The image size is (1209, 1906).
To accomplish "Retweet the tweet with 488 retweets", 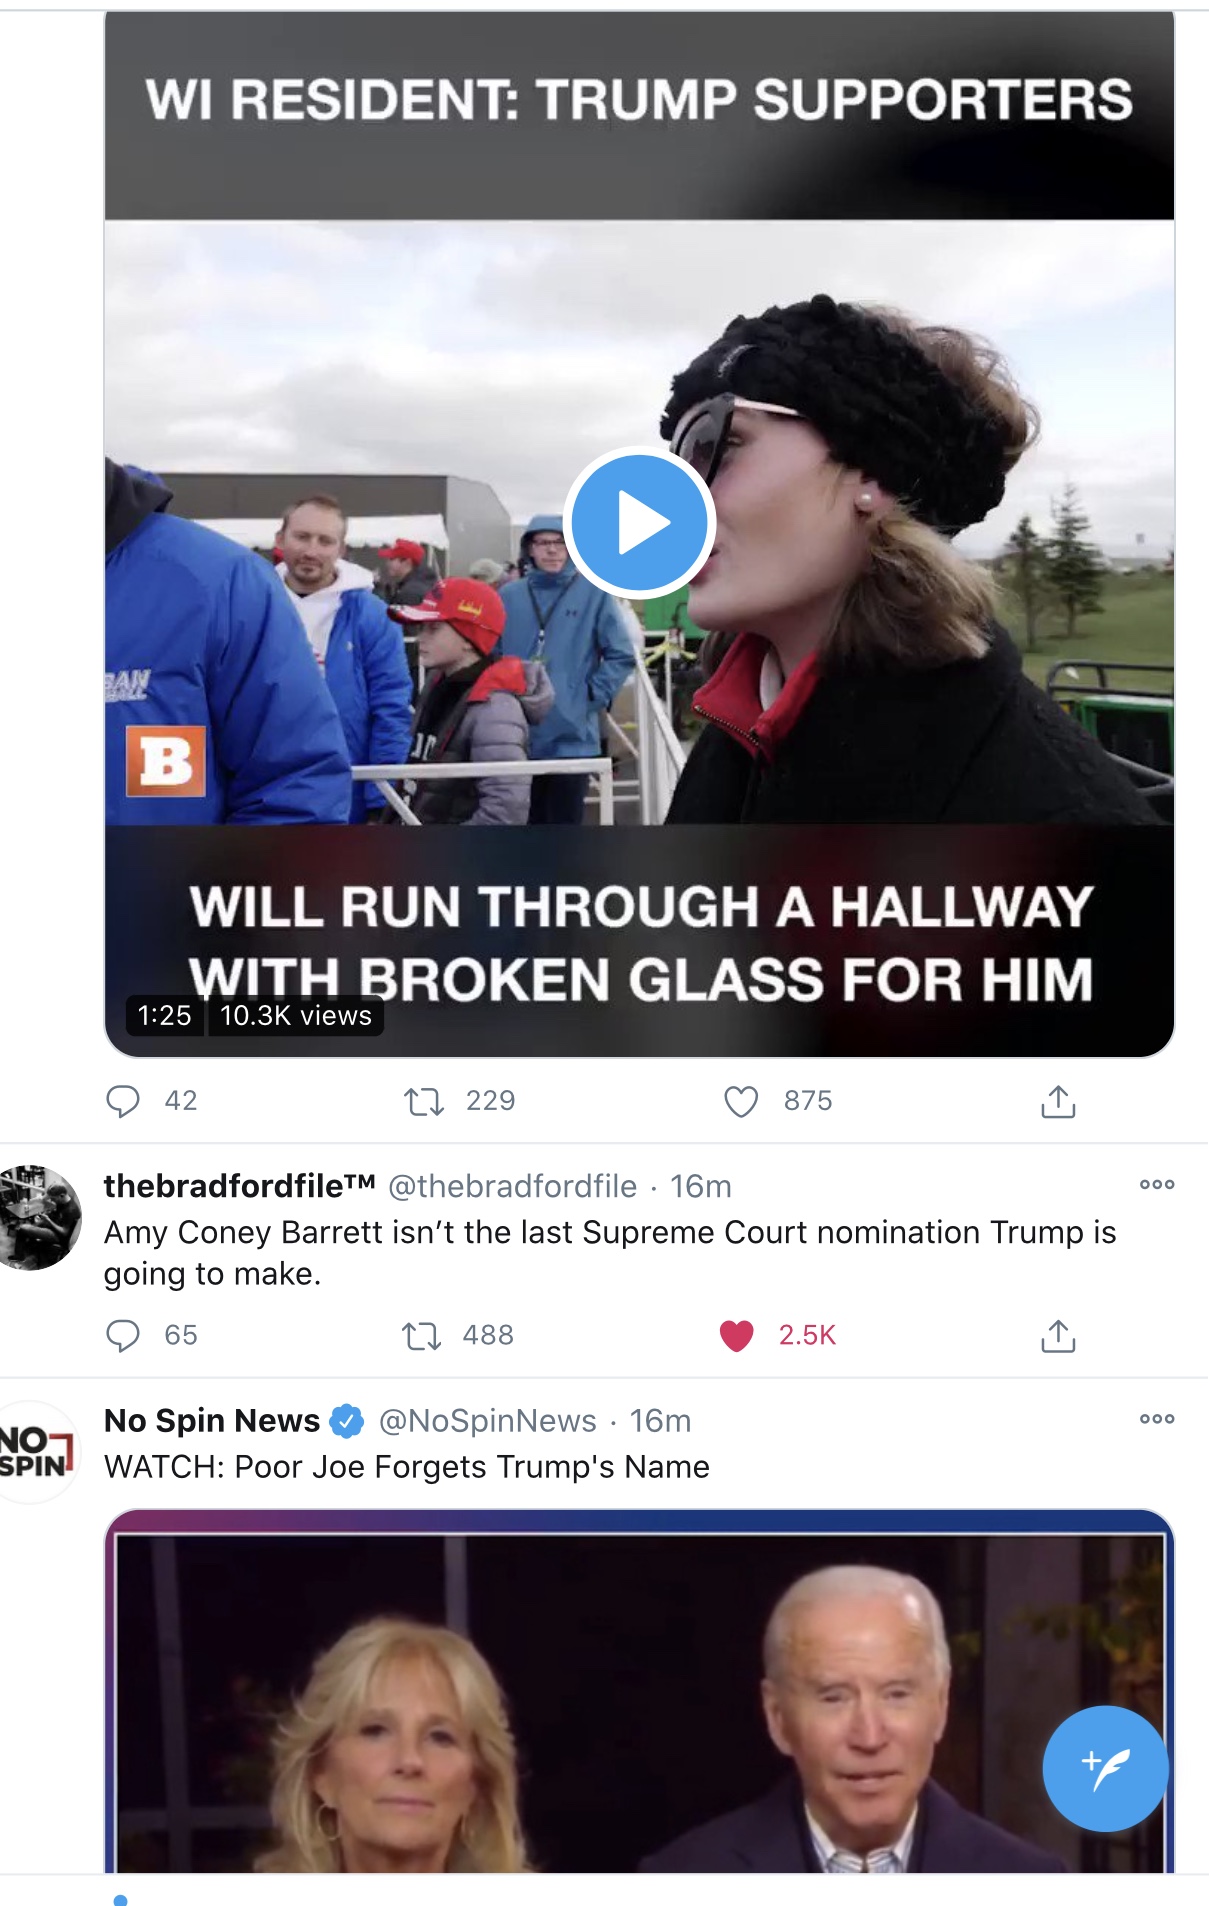I will click(421, 1335).
